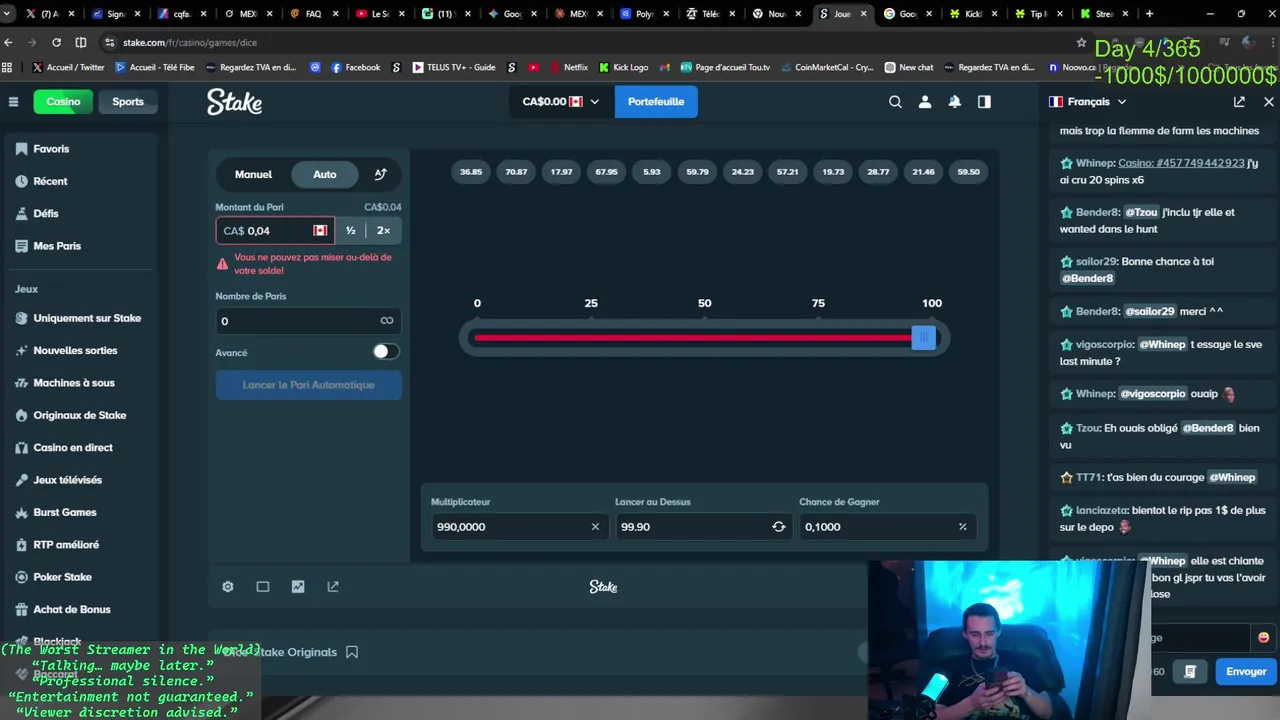Open Récent in sidebar
This screenshot has width=1280, height=720.
80,181
